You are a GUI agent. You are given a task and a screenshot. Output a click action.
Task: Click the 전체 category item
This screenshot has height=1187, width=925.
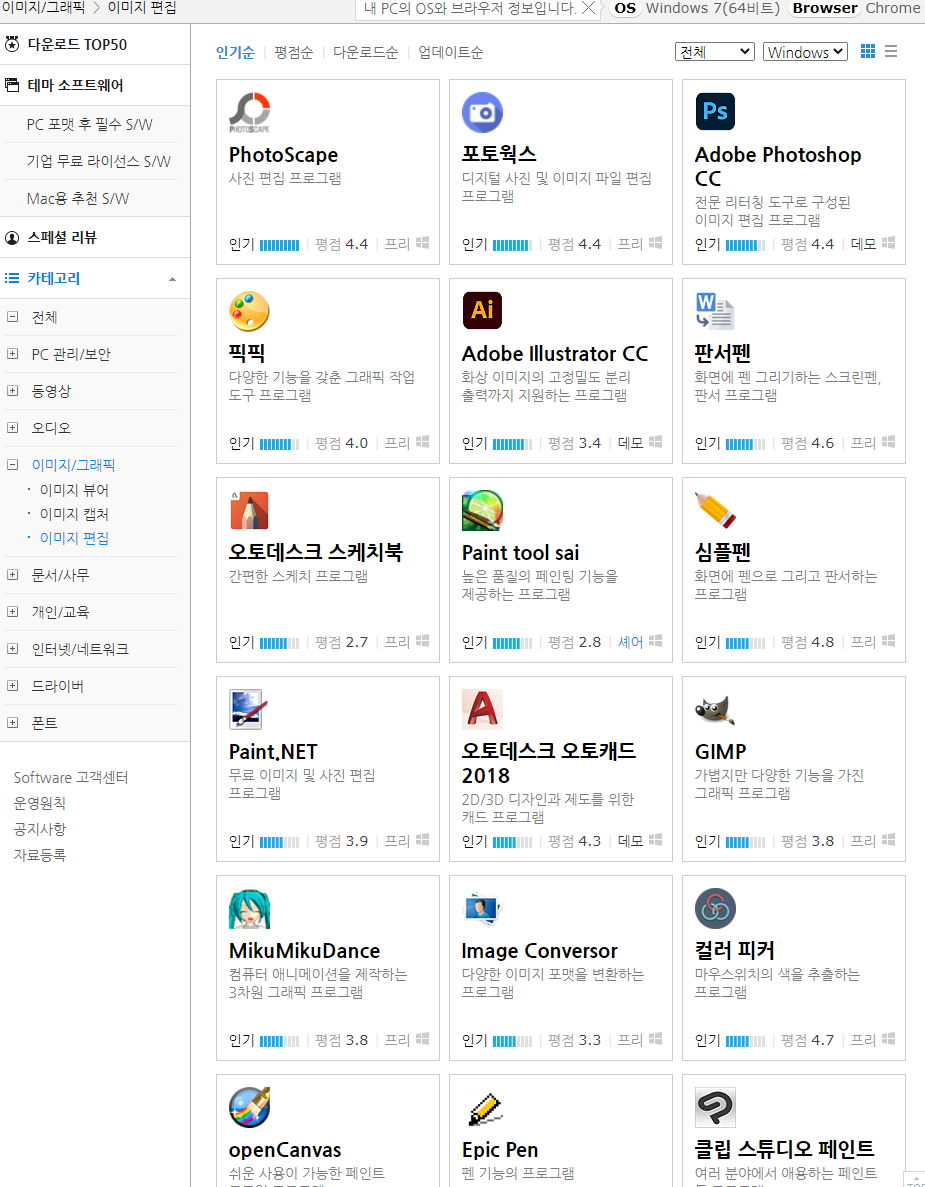(x=44, y=317)
